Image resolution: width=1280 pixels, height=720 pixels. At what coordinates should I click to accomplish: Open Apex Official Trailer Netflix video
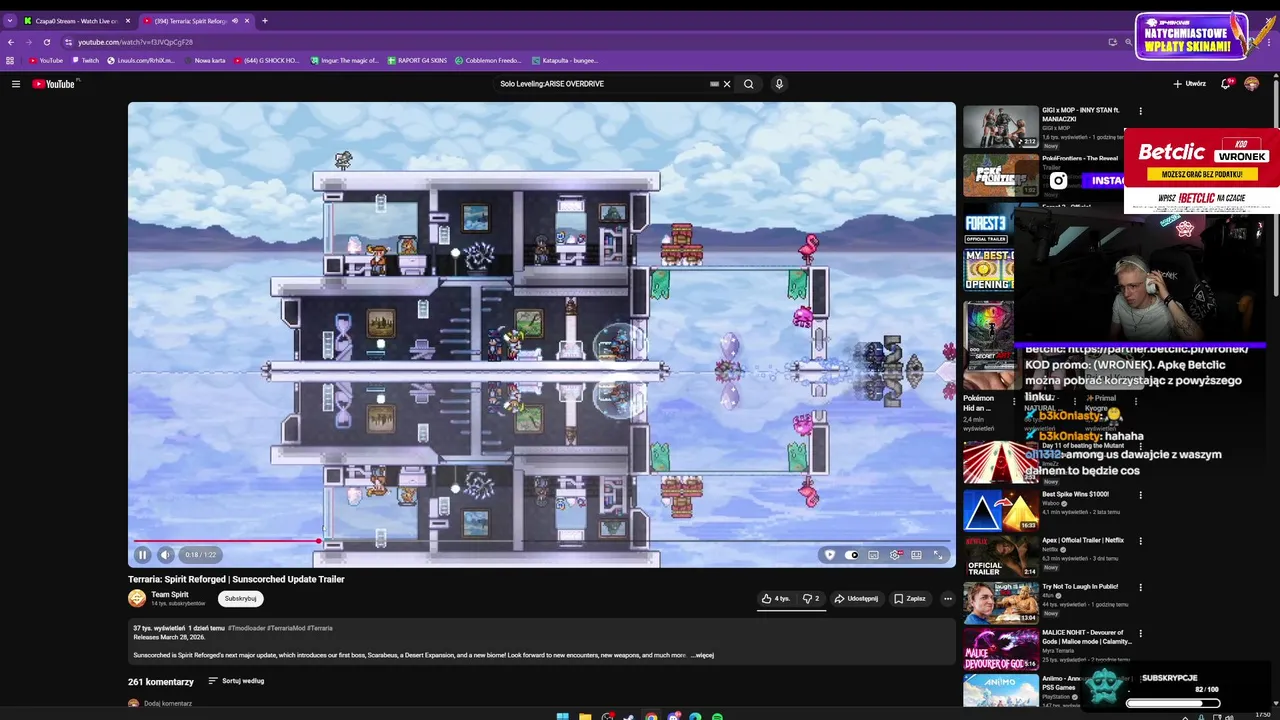(x=1001, y=557)
